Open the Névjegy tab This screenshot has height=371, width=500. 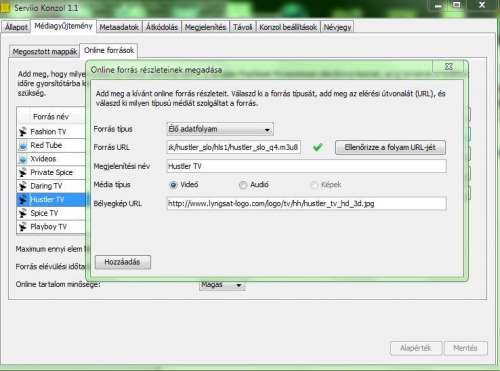[337, 27]
